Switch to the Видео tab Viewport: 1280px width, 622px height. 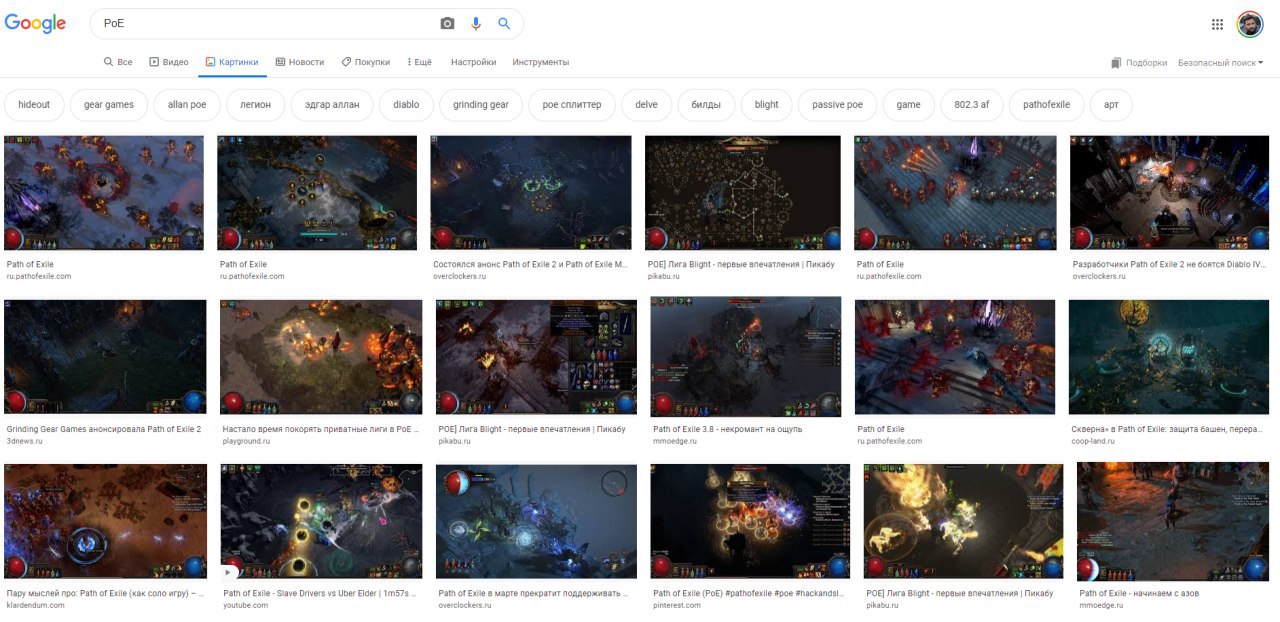pyautogui.click(x=169, y=62)
